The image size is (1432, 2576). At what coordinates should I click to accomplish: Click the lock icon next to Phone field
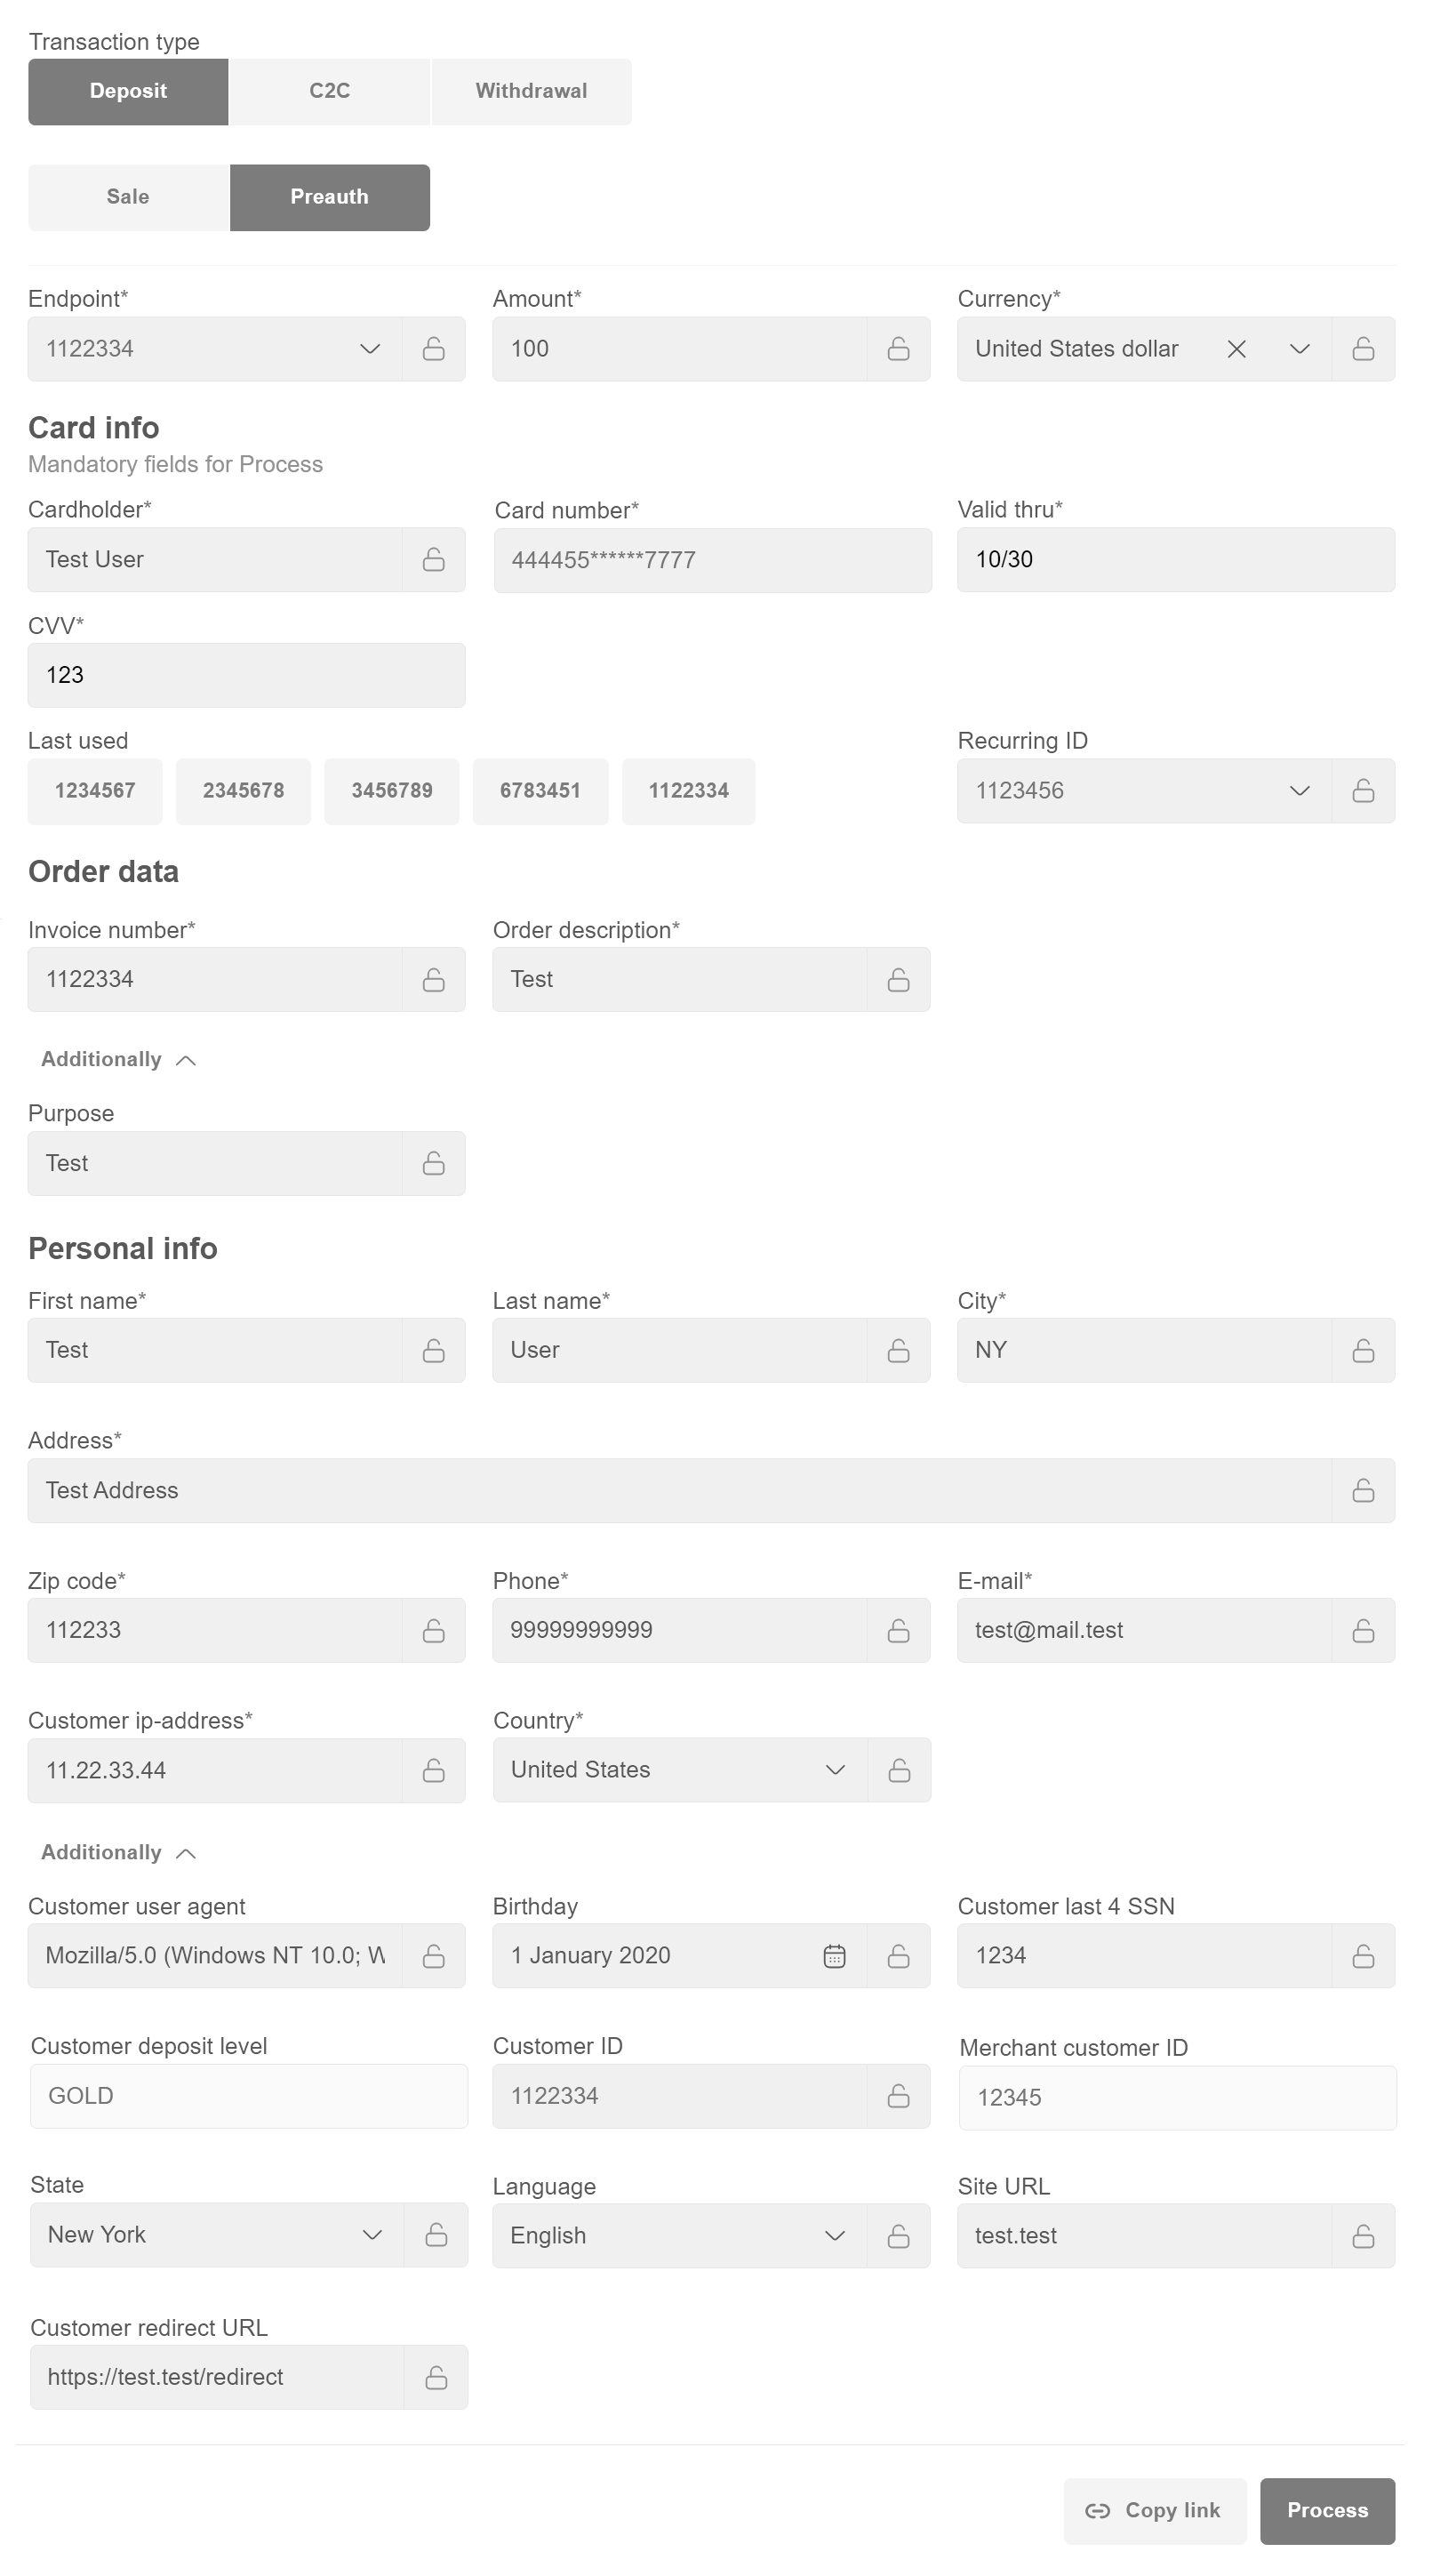(x=898, y=1631)
